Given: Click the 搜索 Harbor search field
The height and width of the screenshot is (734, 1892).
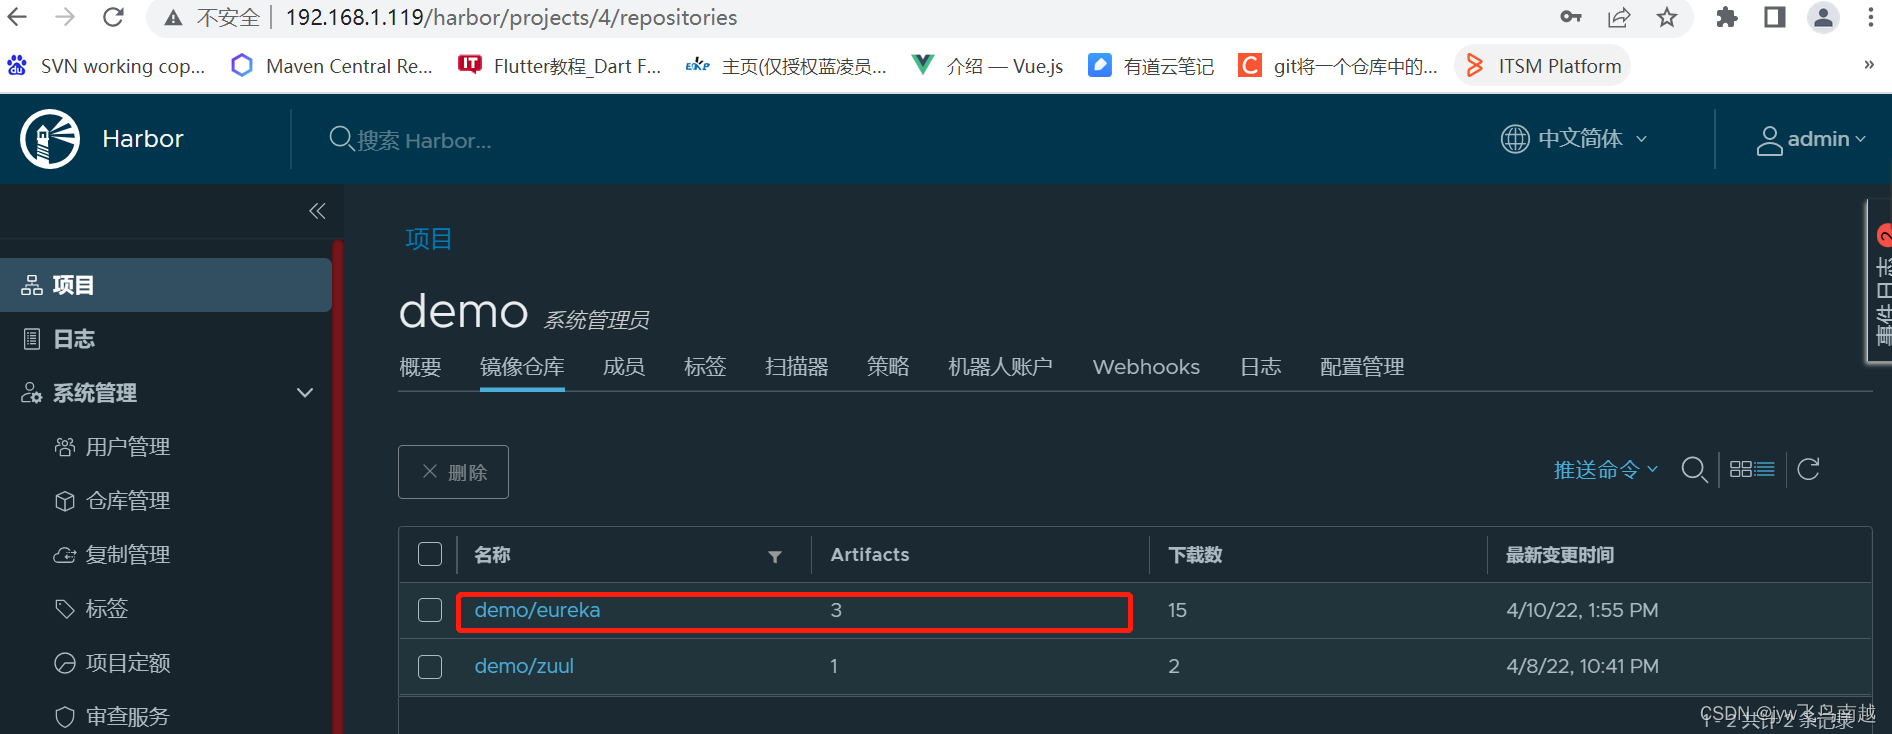Looking at the screenshot, I should tap(424, 140).
